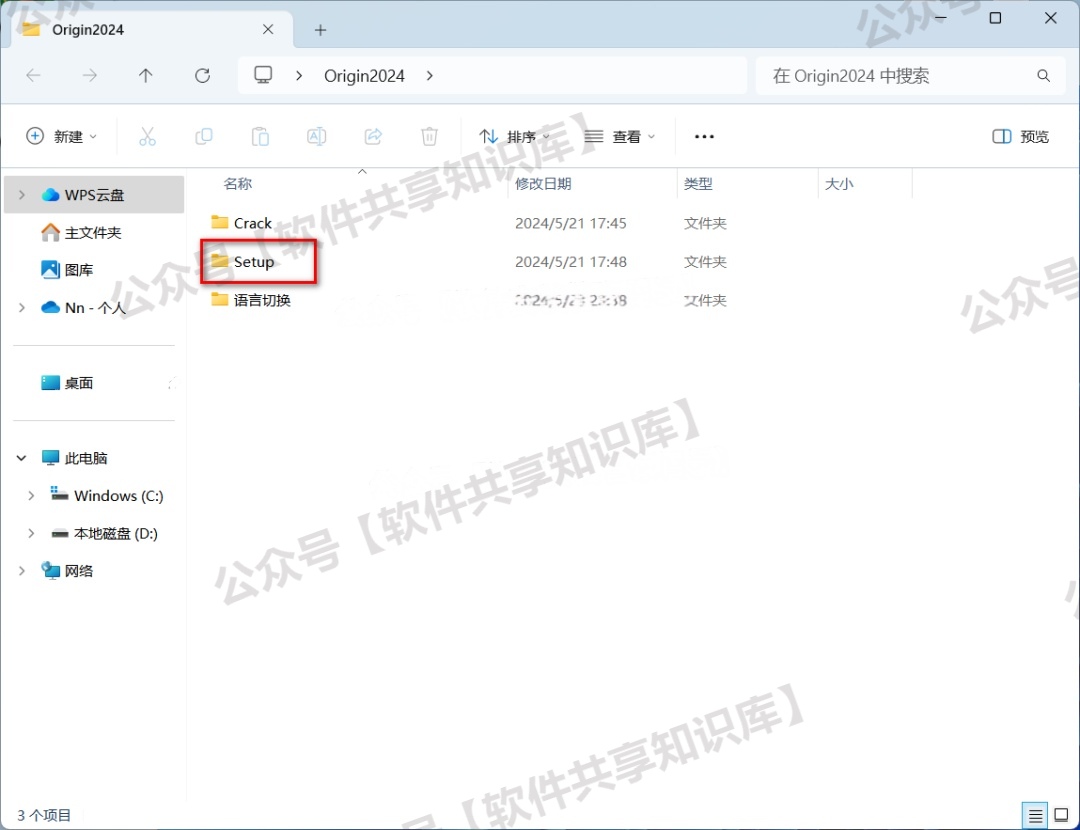
Task: Select the Crack folder
Action: click(x=252, y=223)
